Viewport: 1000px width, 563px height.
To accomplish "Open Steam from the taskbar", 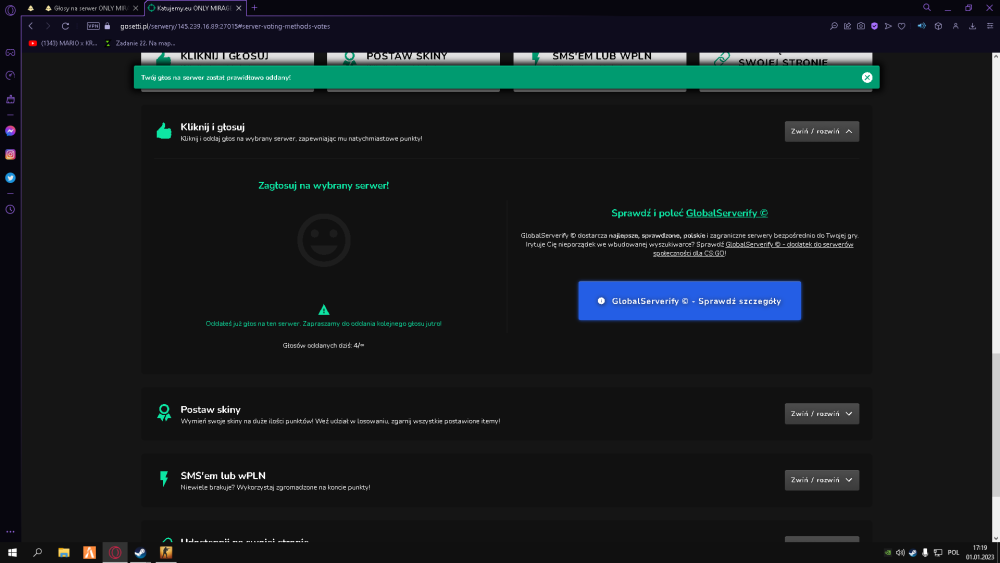I will (x=140, y=553).
